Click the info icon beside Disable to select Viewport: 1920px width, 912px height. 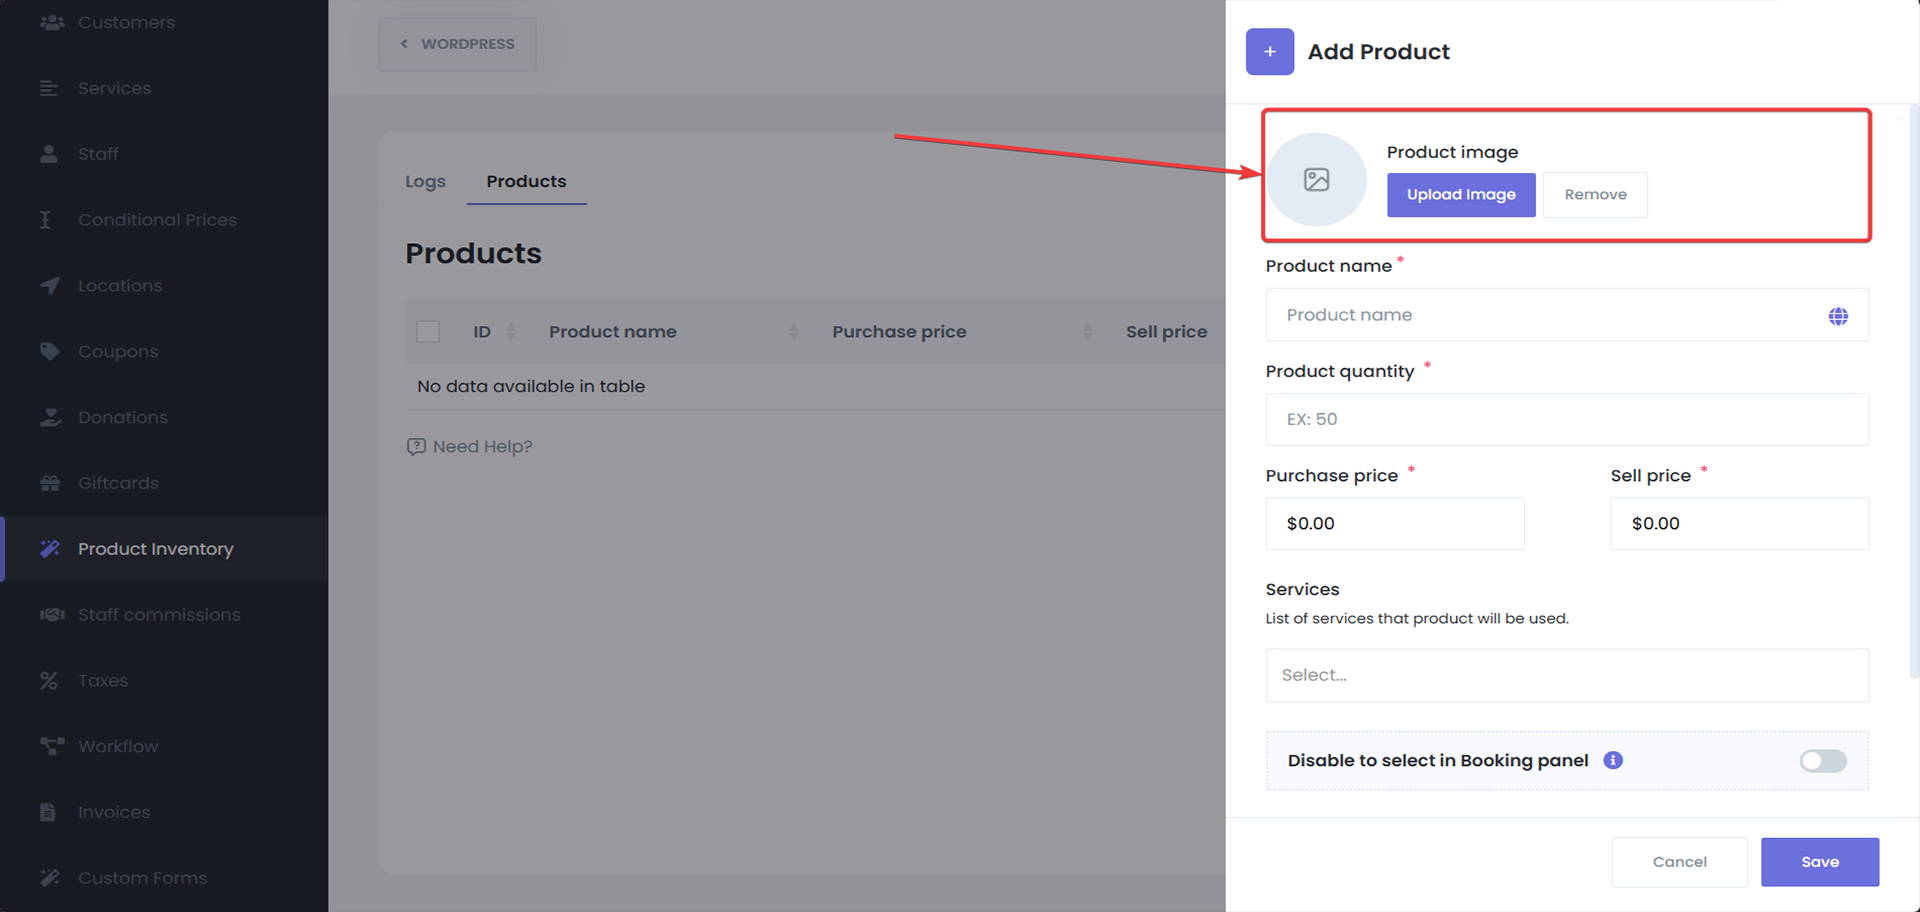[x=1612, y=760]
